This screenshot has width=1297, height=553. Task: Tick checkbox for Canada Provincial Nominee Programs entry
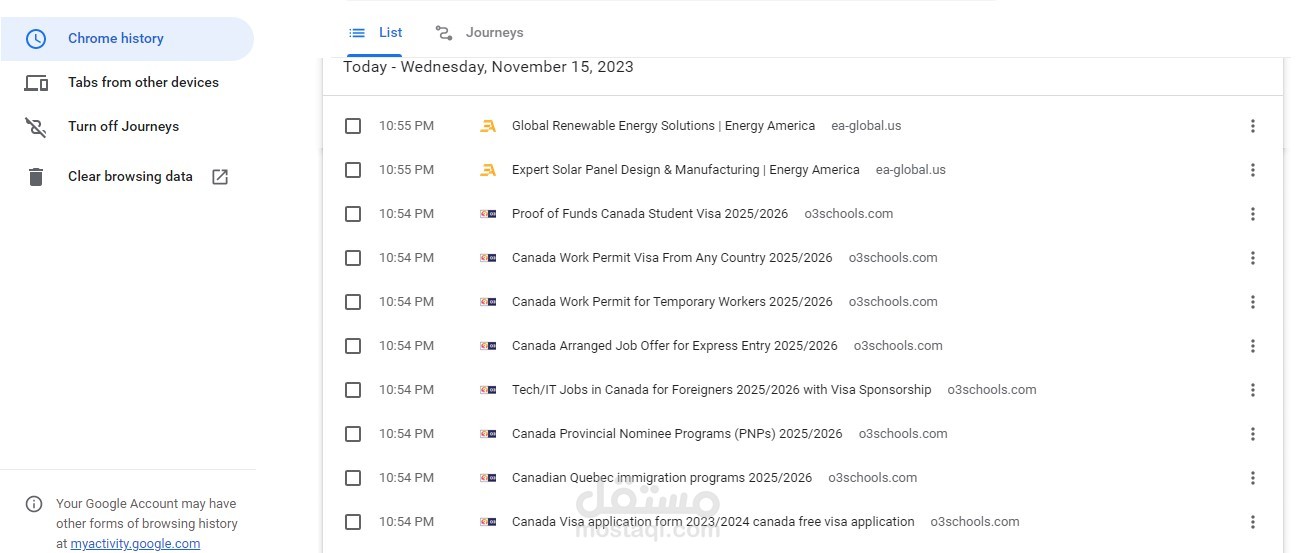[x=353, y=434]
